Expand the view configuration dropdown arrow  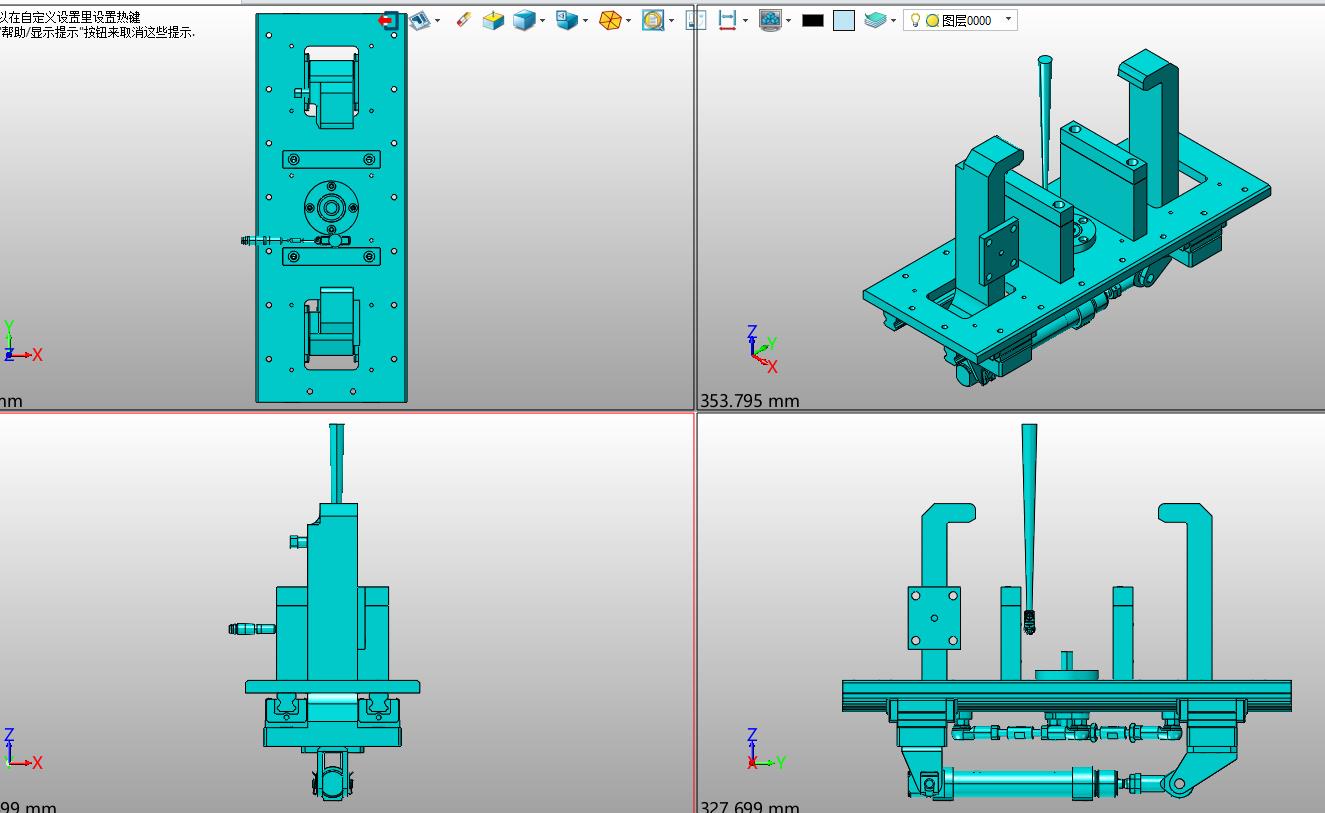pyautogui.click(x=438, y=20)
